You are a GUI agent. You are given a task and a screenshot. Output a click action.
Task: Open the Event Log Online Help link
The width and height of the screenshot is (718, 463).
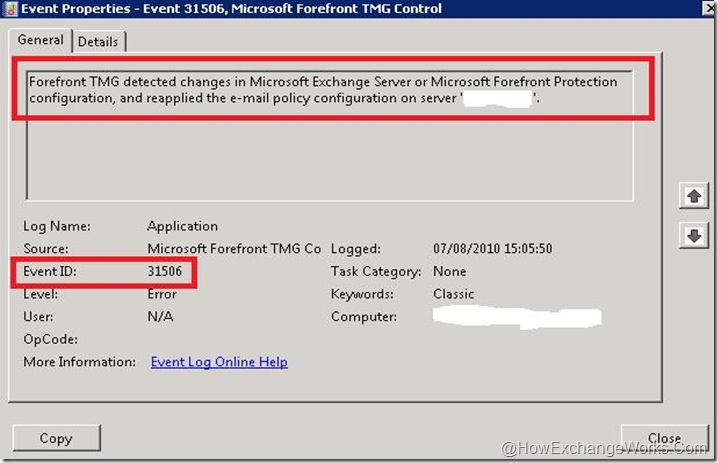tap(219, 362)
